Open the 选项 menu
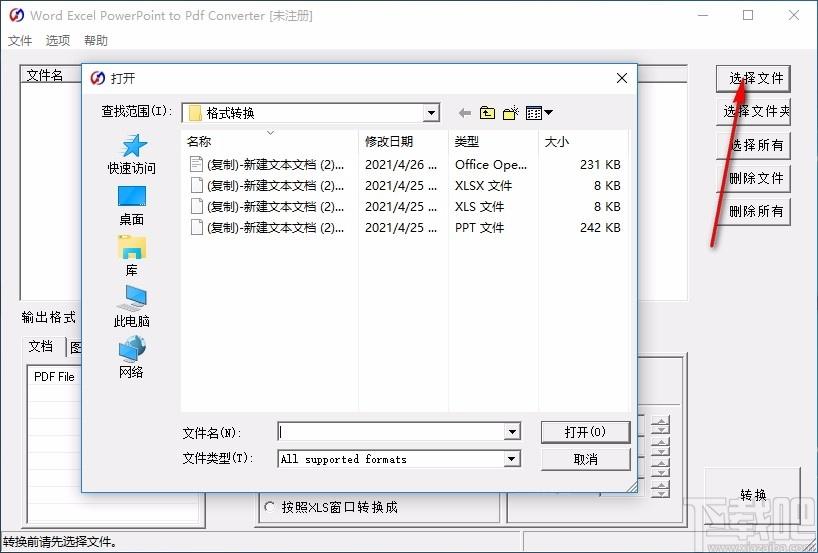818x553 pixels. coord(57,40)
